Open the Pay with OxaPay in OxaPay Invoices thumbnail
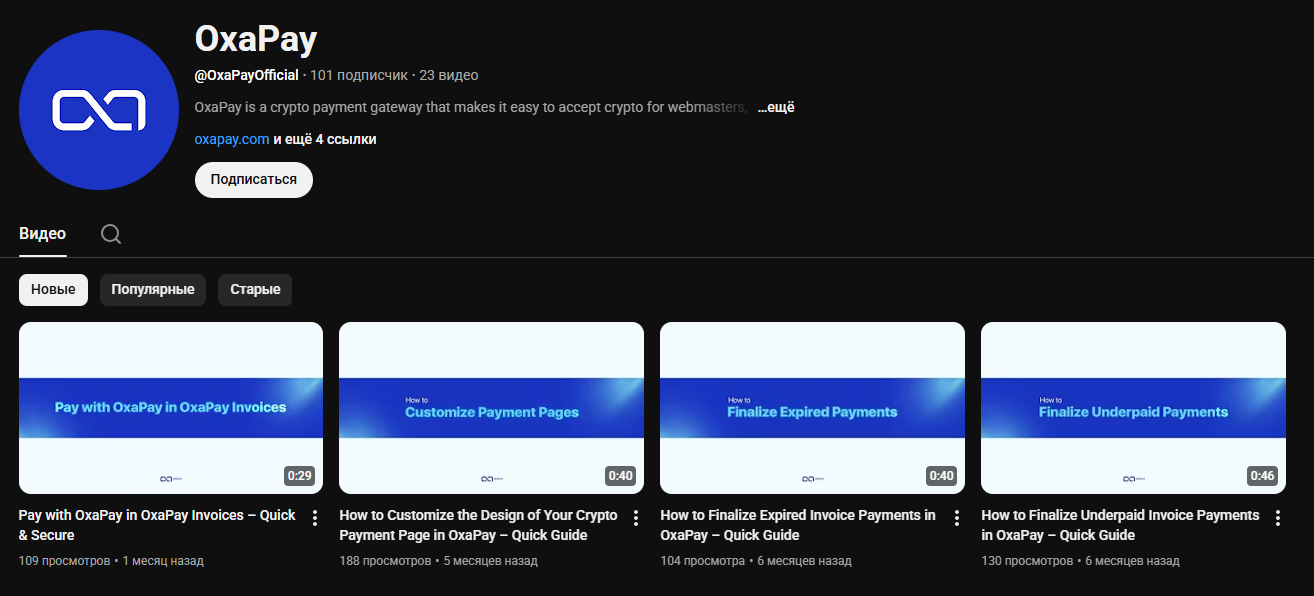This screenshot has height=596, width=1314. 171,408
